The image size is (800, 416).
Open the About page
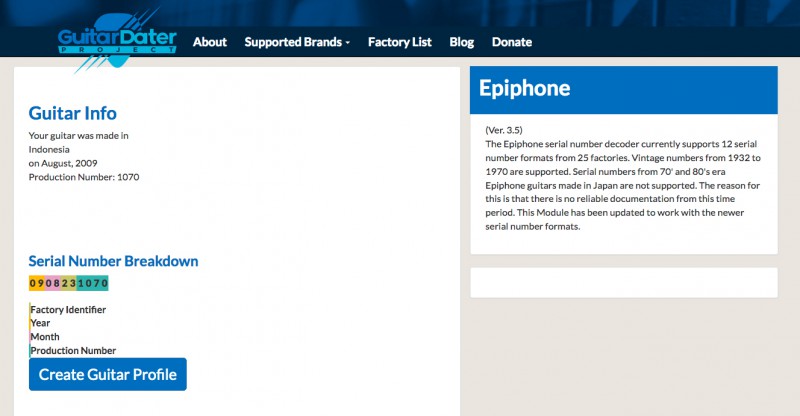point(210,42)
